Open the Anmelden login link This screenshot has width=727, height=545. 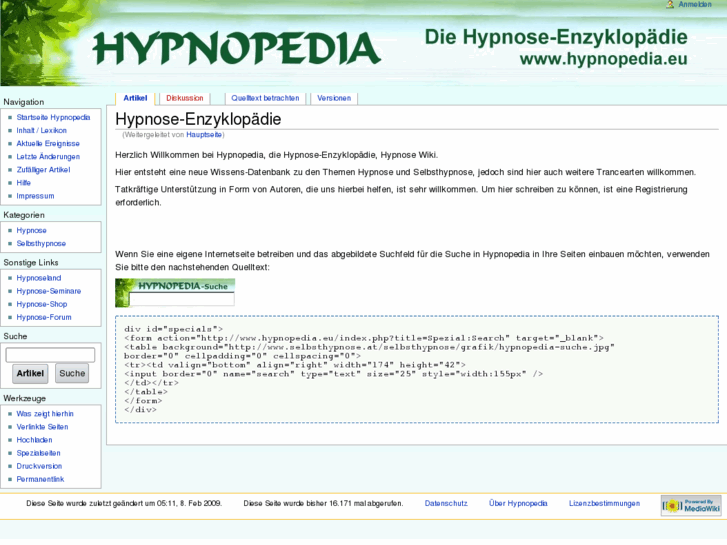[695, 4]
